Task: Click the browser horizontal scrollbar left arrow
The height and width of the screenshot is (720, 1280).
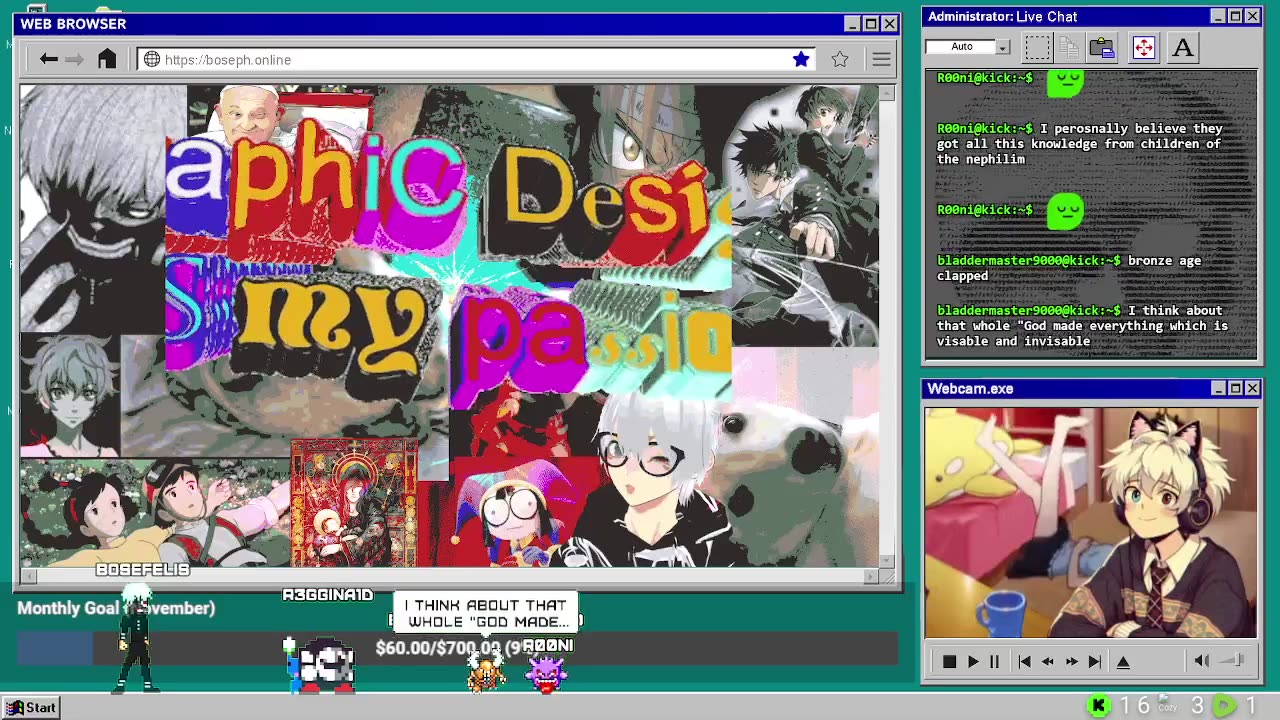Action: (x=27, y=576)
